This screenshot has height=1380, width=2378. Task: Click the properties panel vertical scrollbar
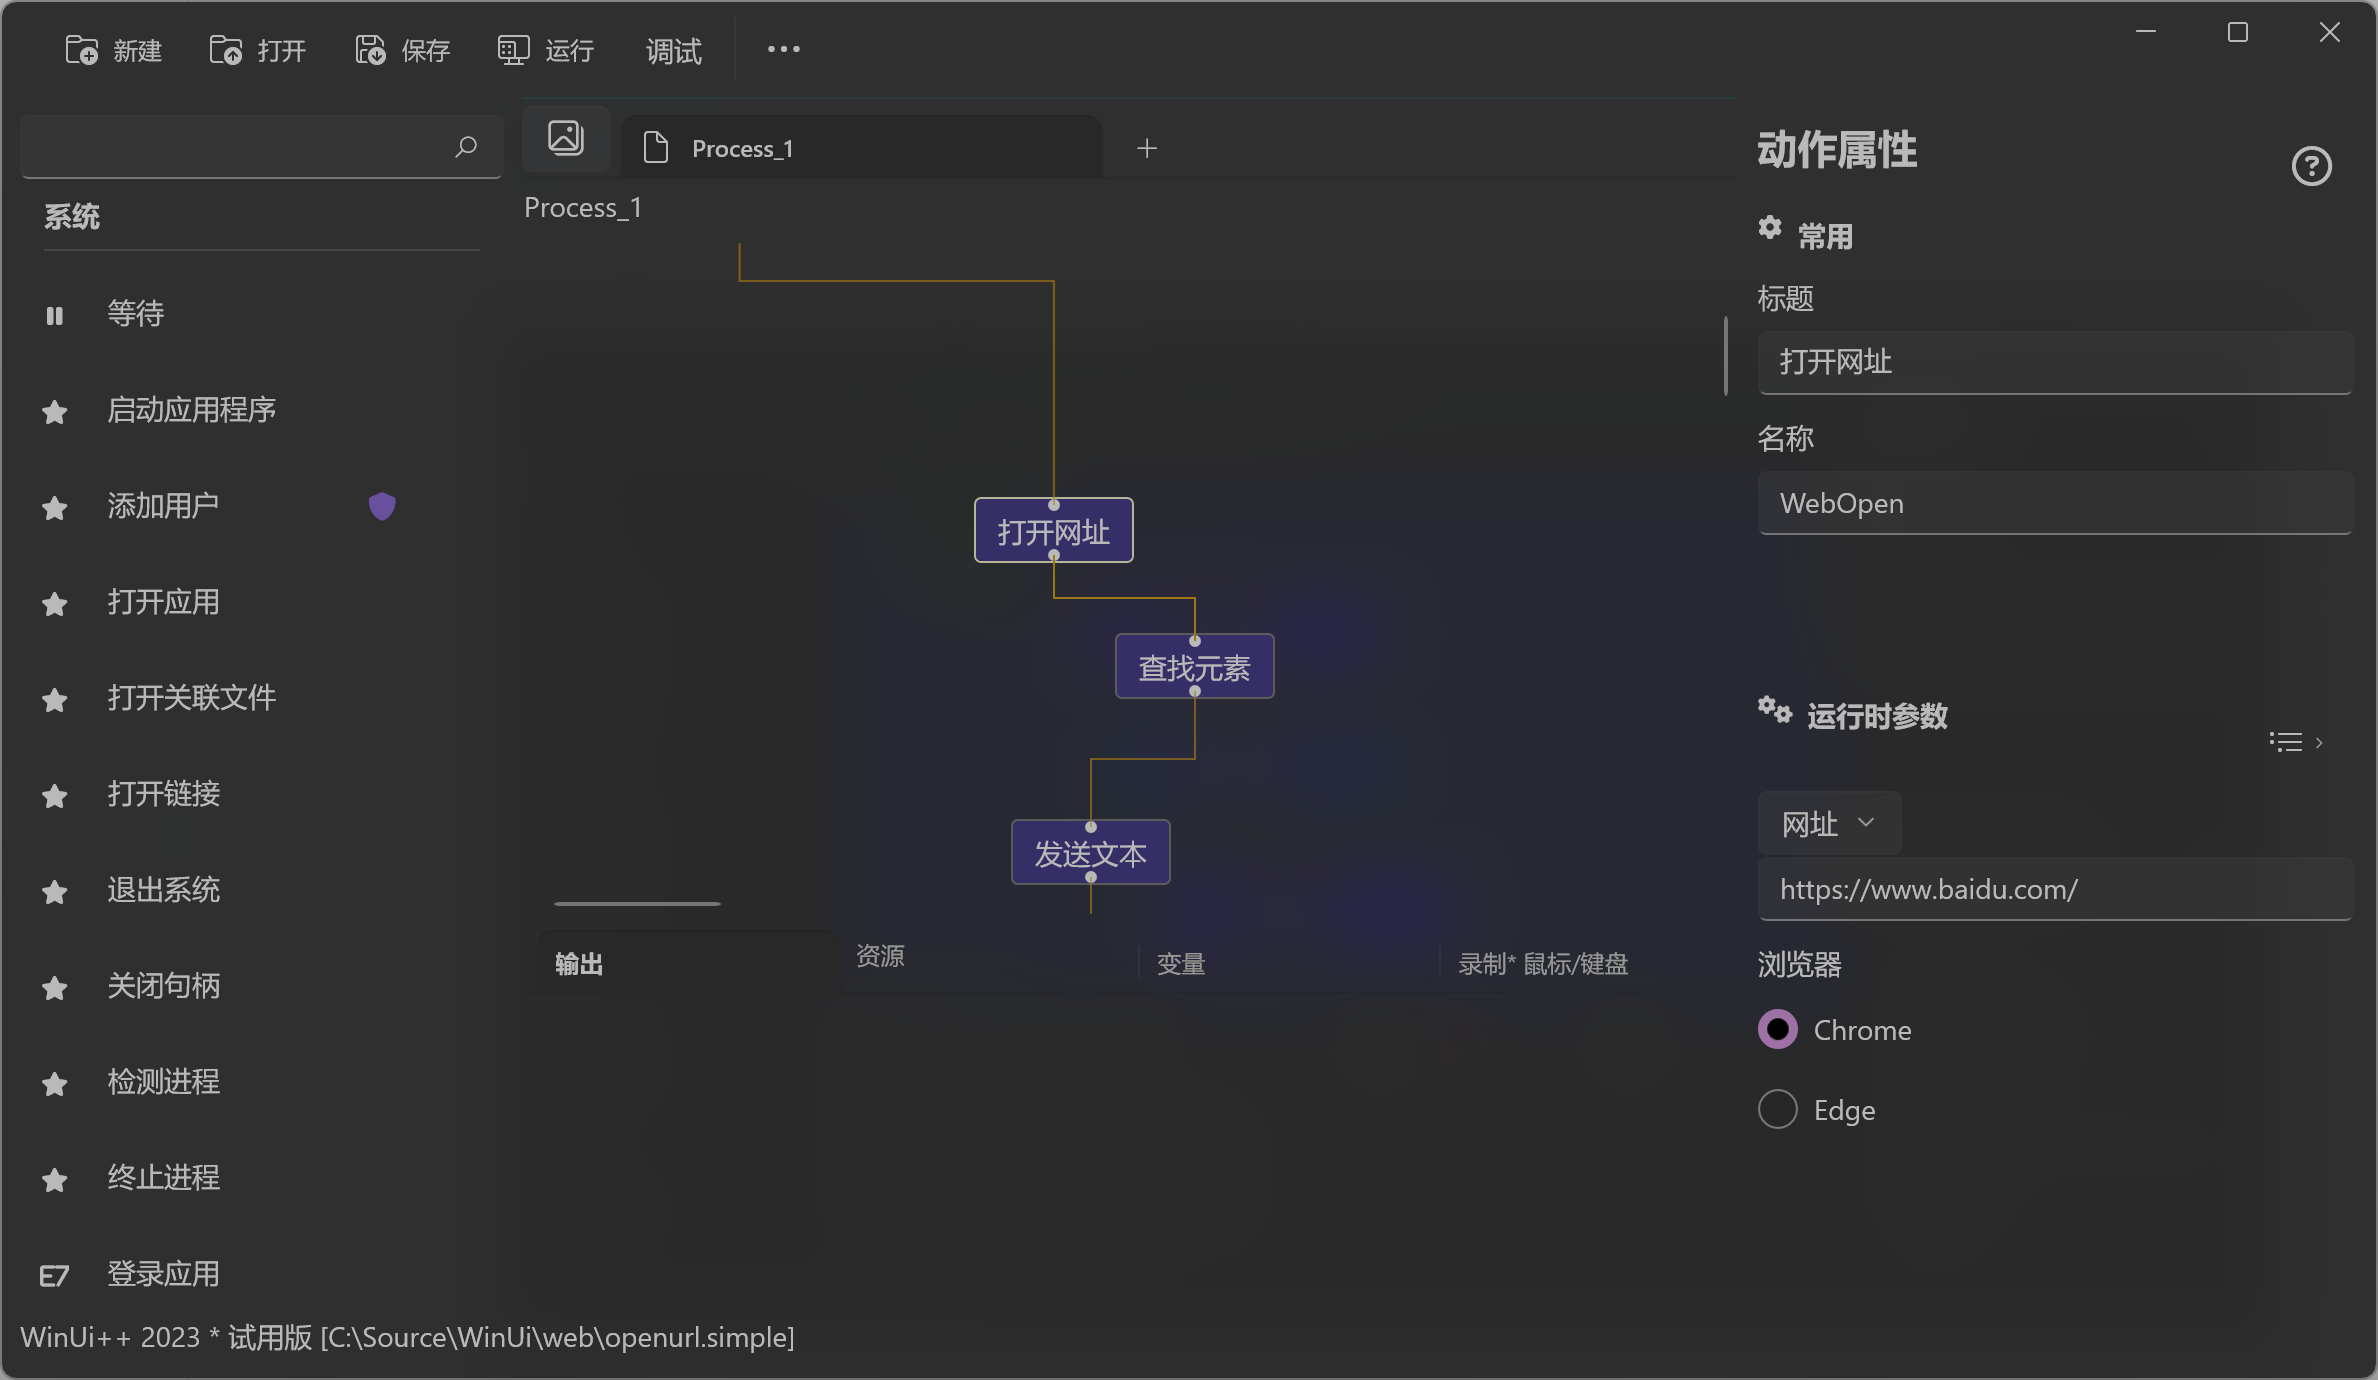(1726, 356)
